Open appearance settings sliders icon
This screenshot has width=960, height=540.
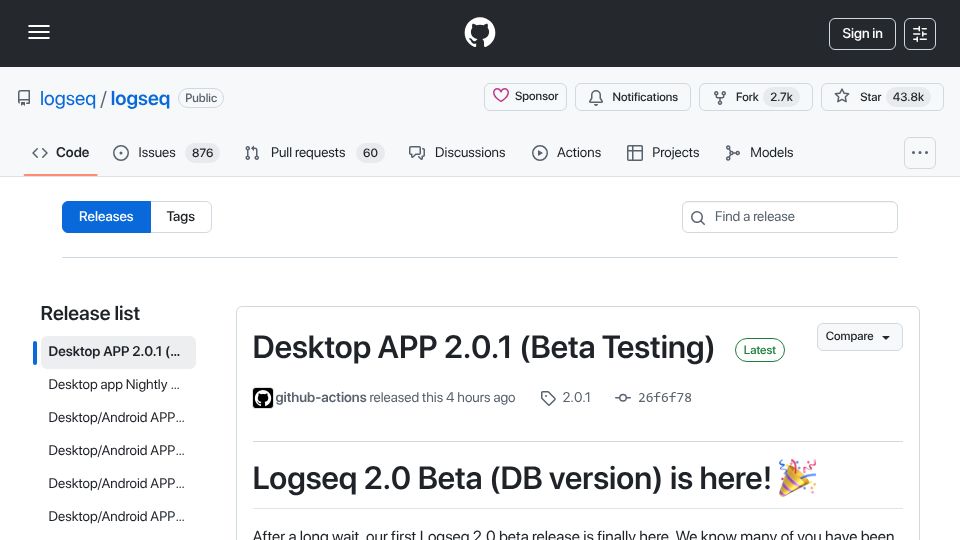pos(920,34)
